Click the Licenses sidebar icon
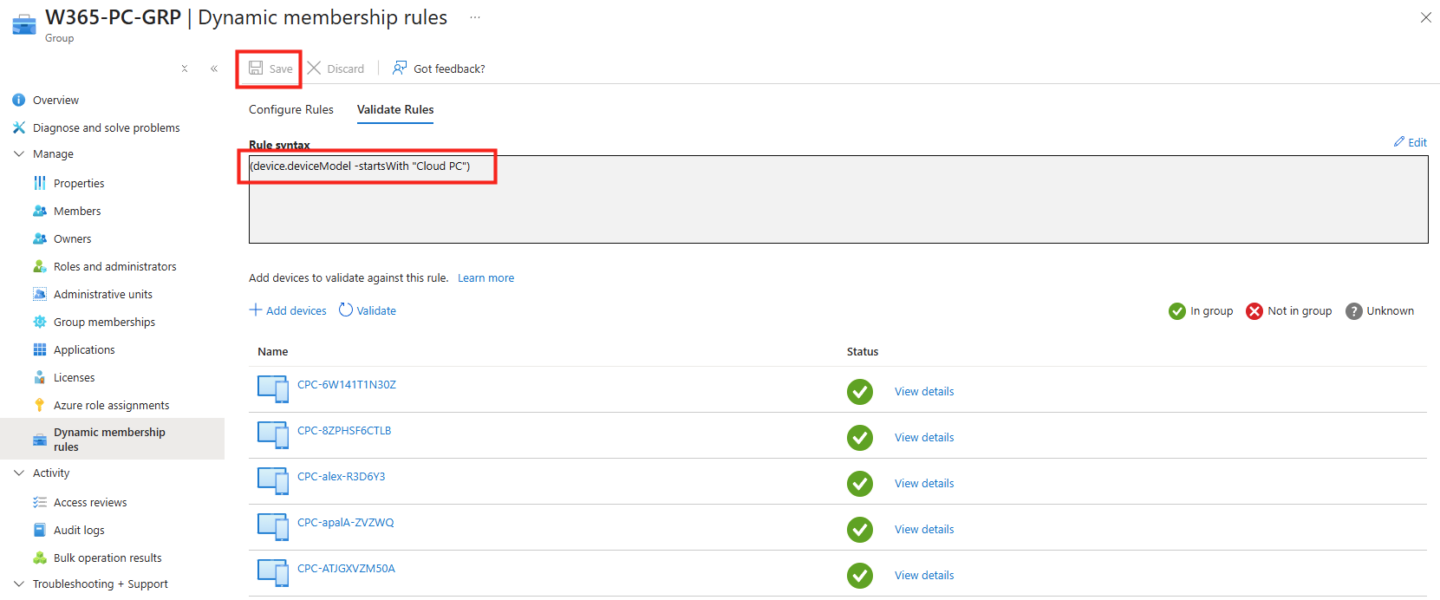 pyautogui.click(x=40, y=378)
